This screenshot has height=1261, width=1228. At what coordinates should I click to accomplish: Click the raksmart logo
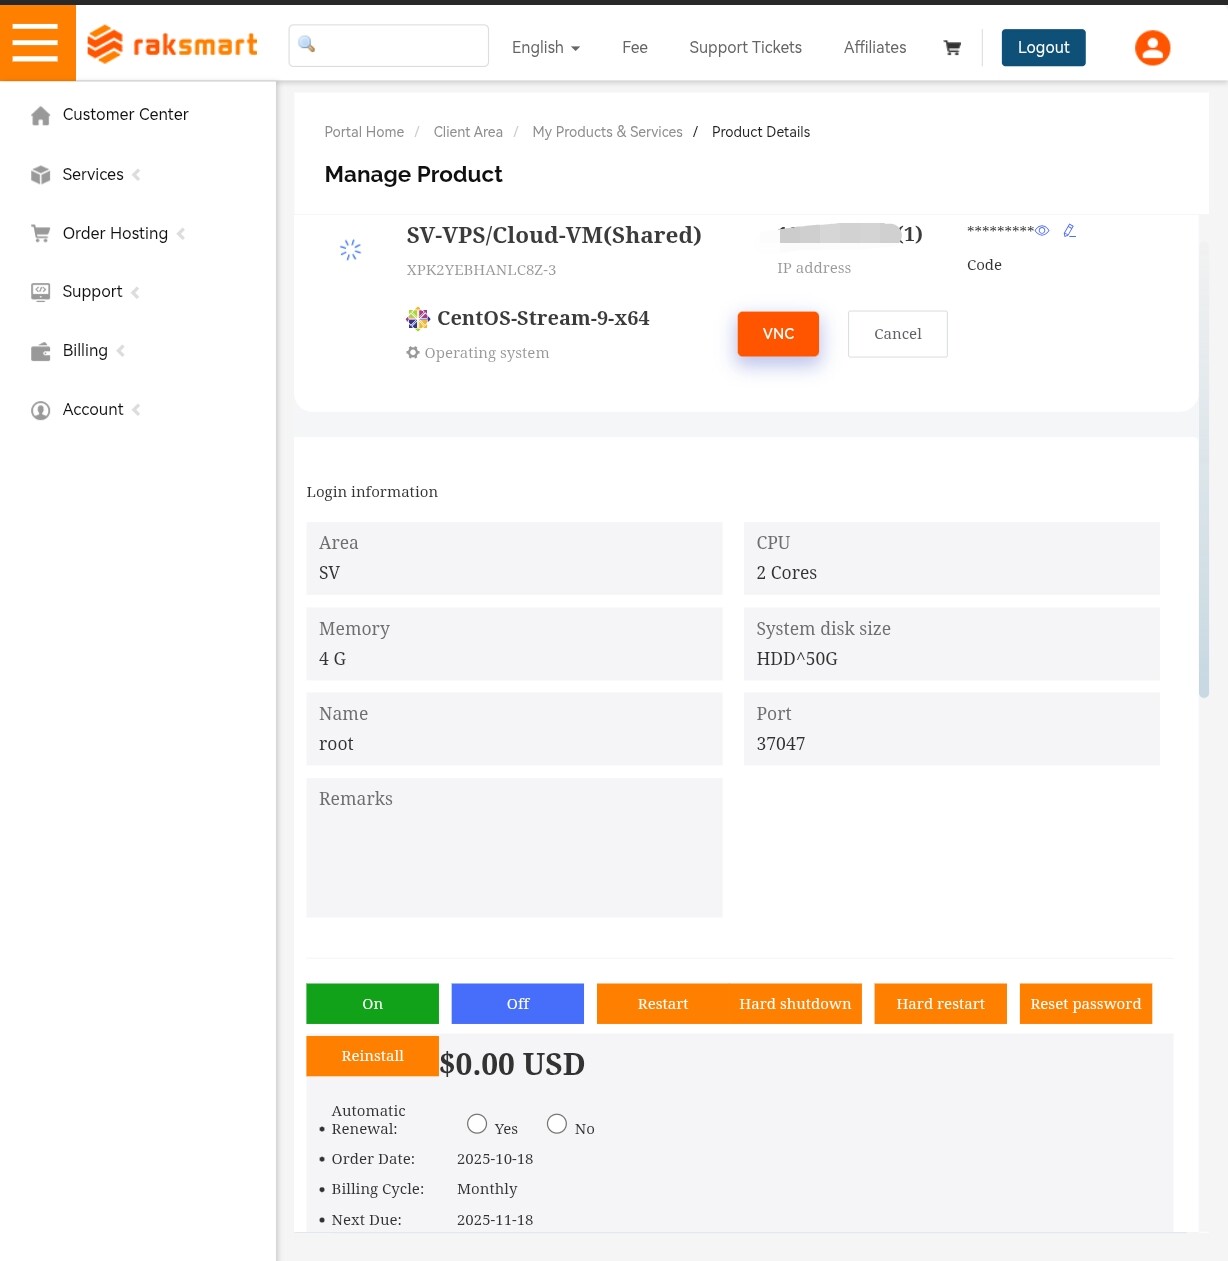point(172,44)
